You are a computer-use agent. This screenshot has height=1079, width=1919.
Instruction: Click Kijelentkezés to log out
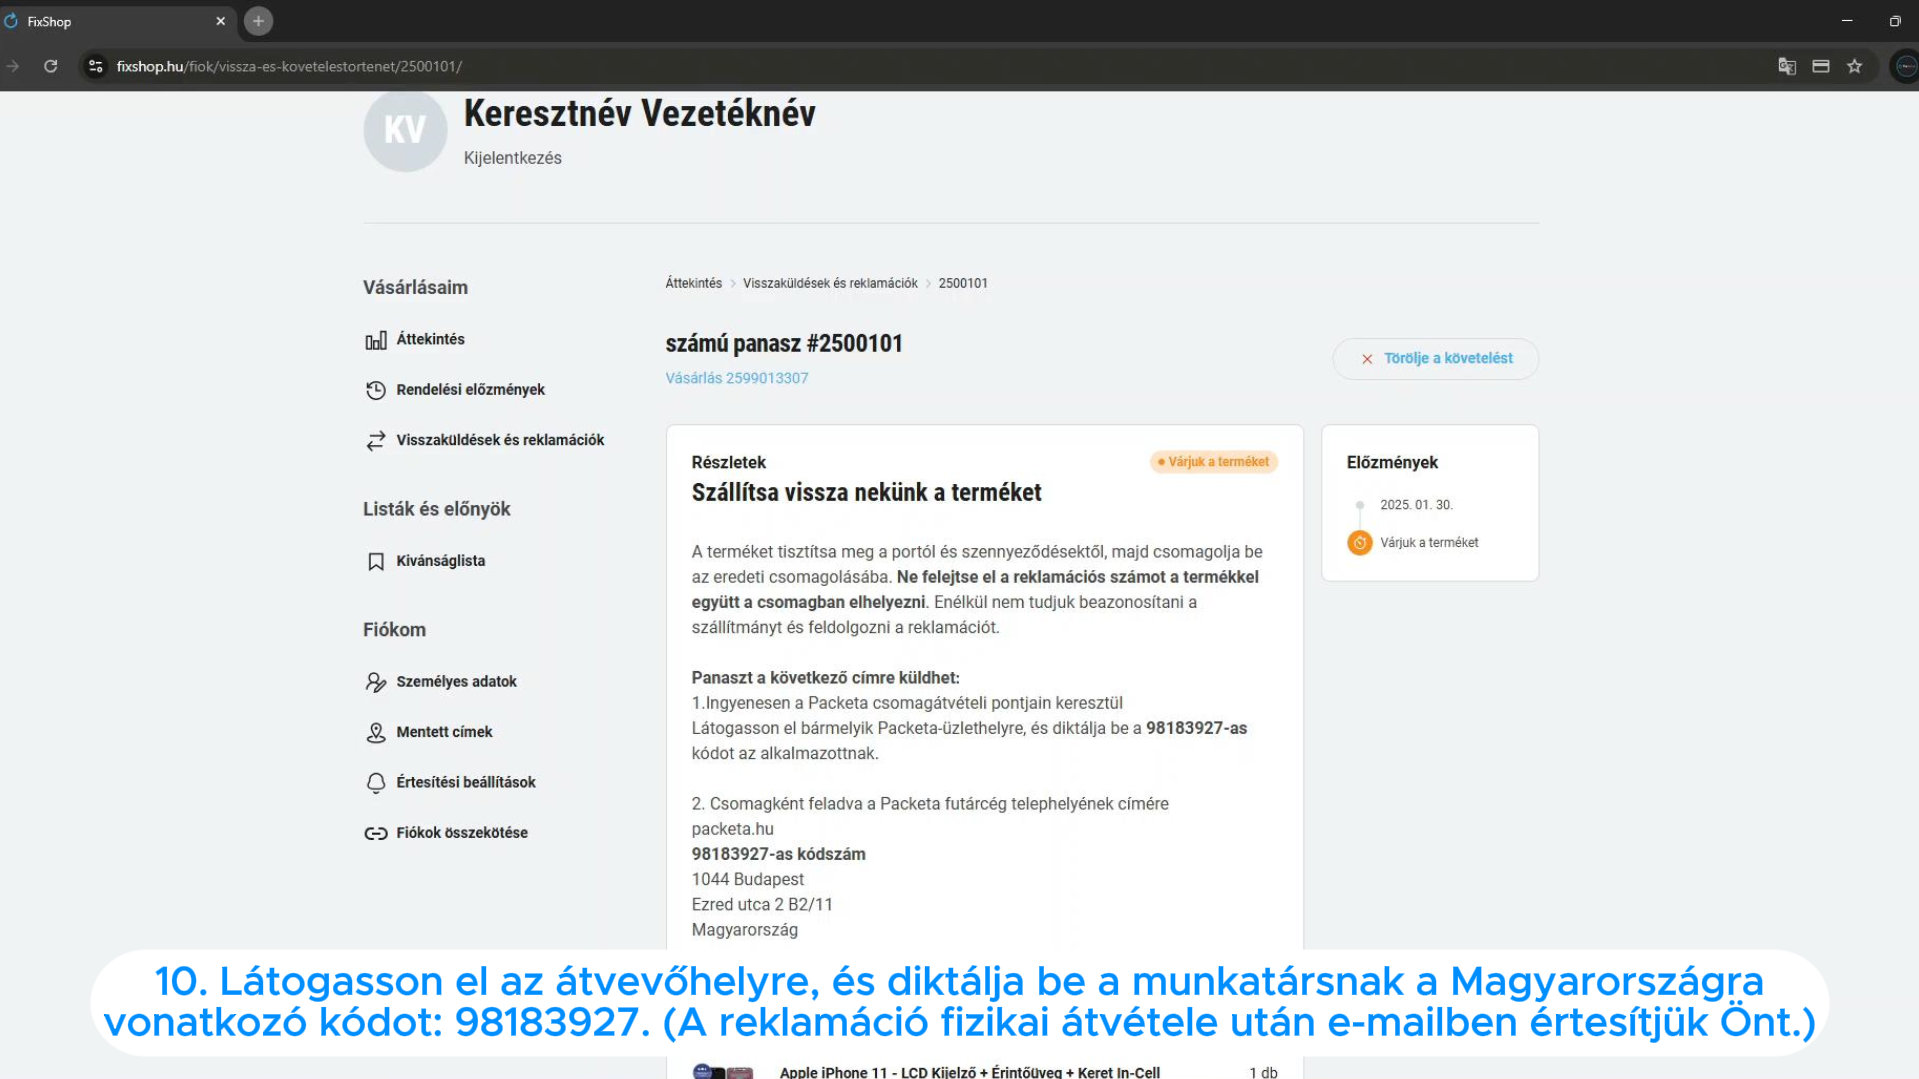point(512,158)
